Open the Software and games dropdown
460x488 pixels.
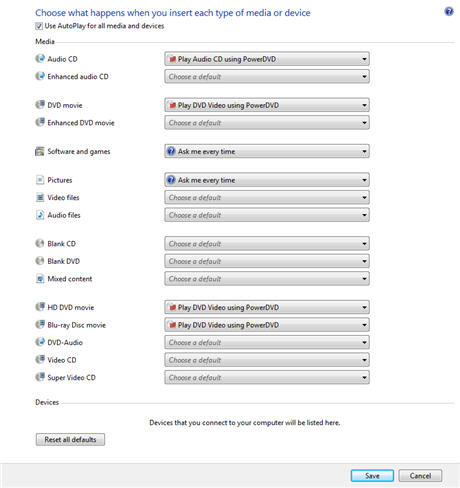(x=267, y=151)
